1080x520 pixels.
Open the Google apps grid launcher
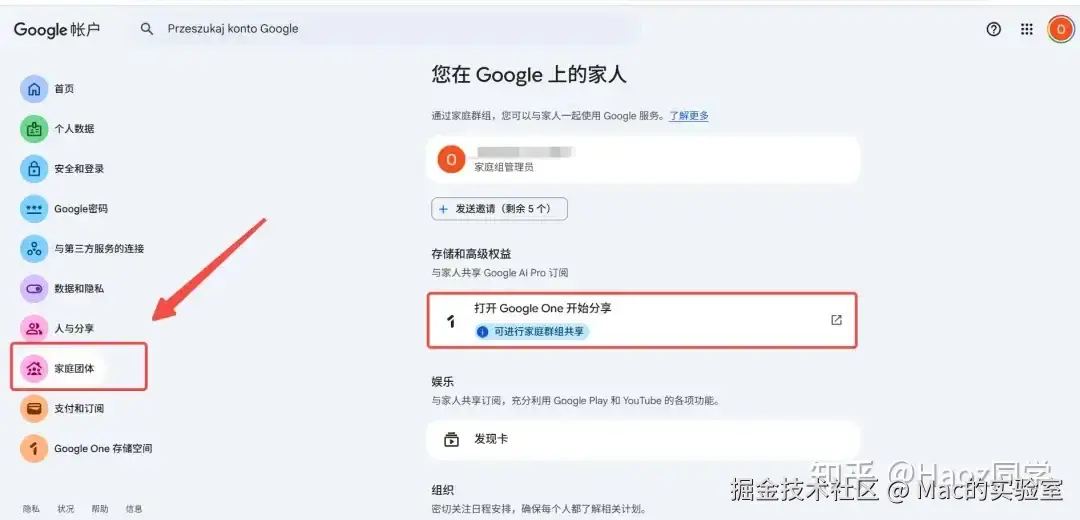pyautogui.click(x=1026, y=29)
